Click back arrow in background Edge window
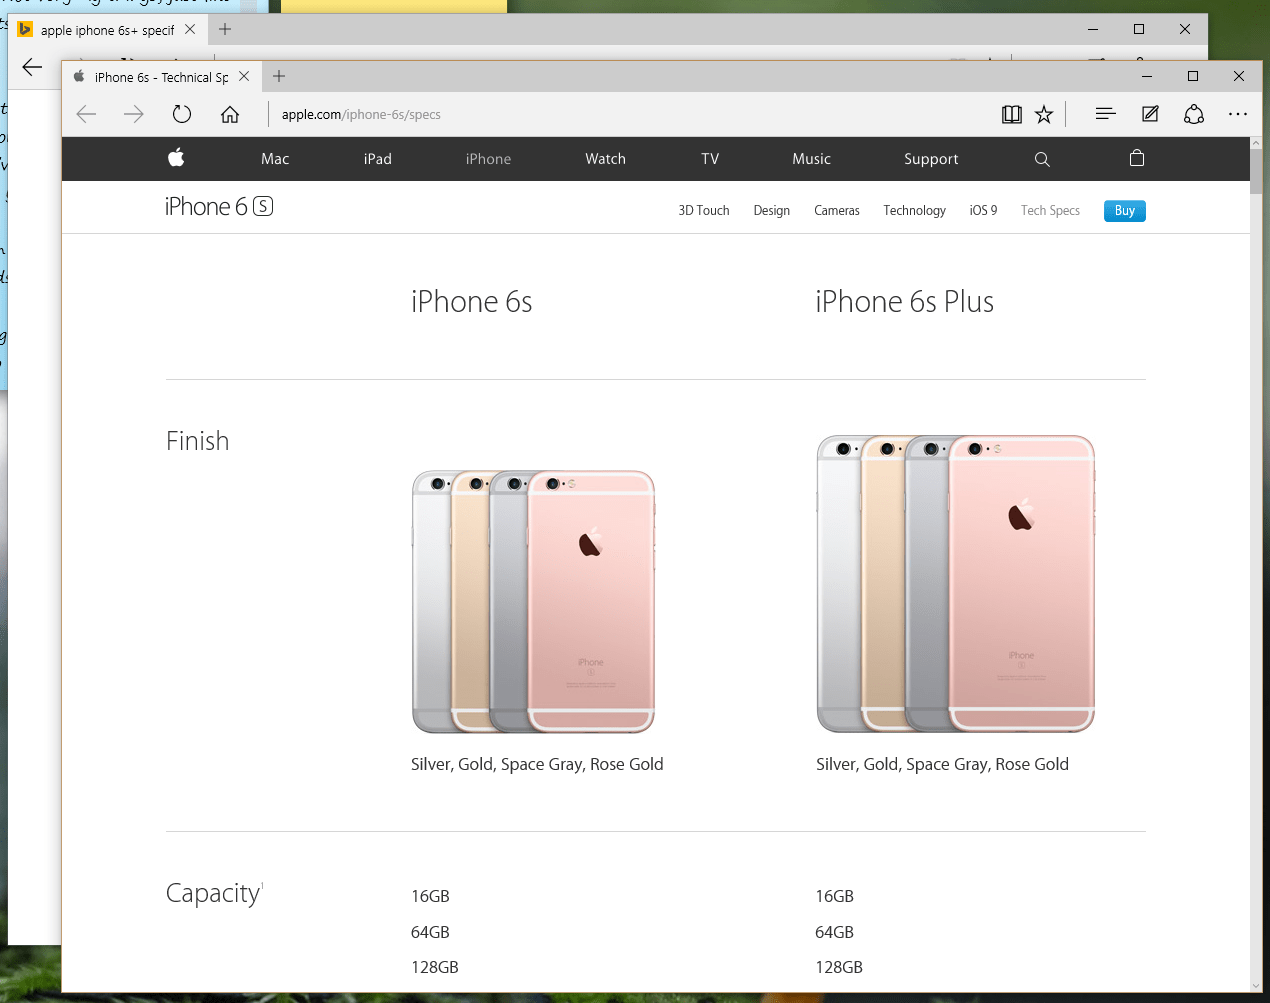 (x=32, y=67)
